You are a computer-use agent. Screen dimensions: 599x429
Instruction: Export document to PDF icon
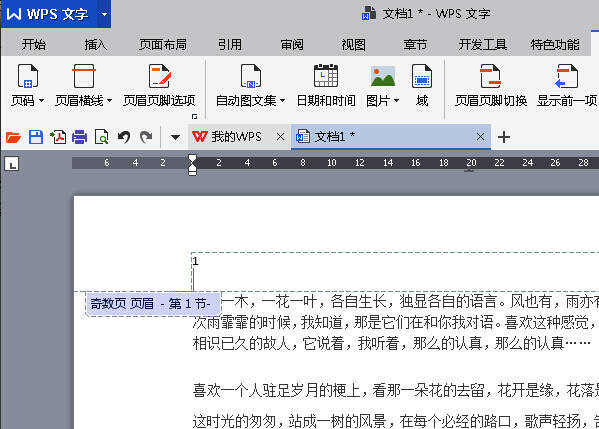coord(58,137)
